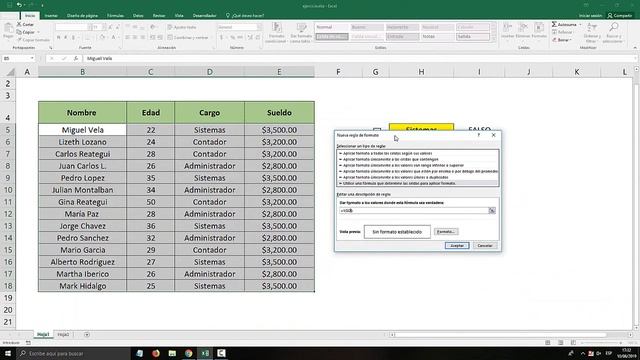Switch to the Revisar tab
The image size is (640, 360).
tap(159, 16)
